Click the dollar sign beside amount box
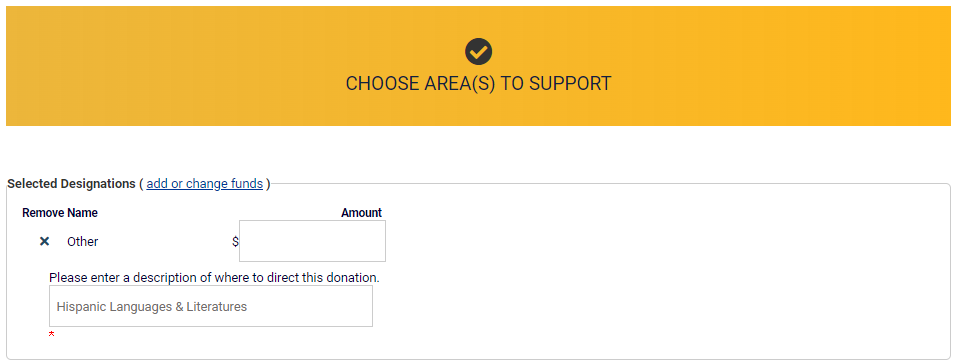The height and width of the screenshot is (364, 955). 235,242
